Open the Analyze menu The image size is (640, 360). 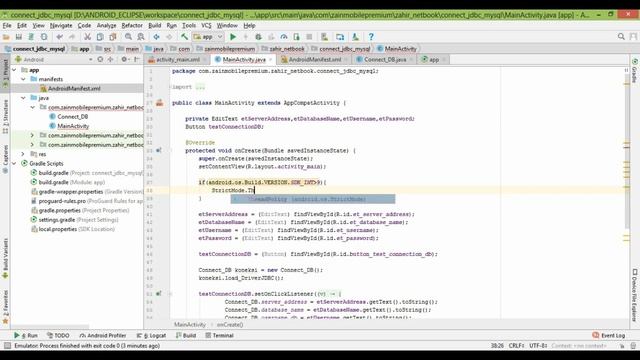click(106, 25)
